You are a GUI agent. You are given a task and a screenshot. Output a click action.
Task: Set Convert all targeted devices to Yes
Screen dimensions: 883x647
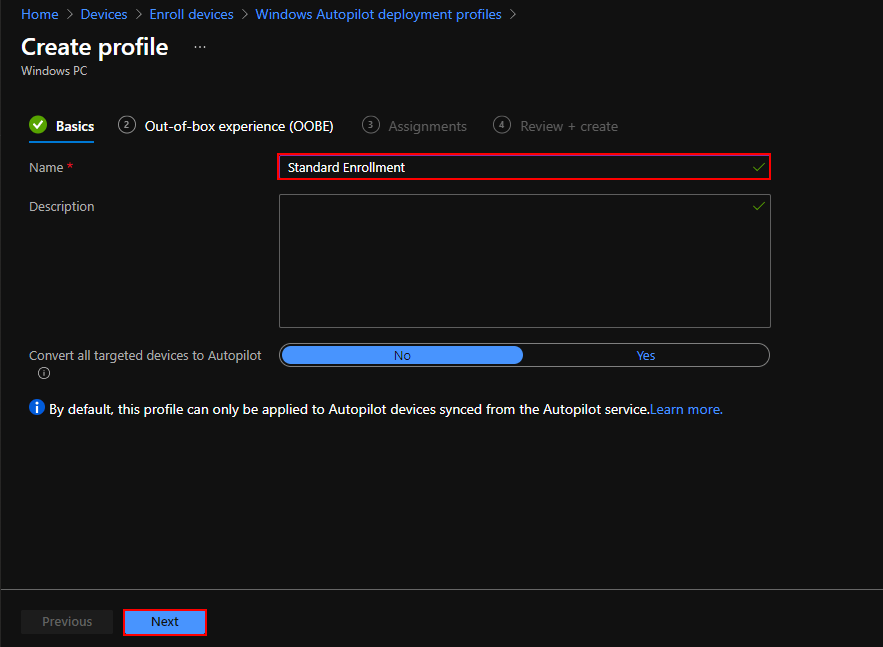(645, 355)
